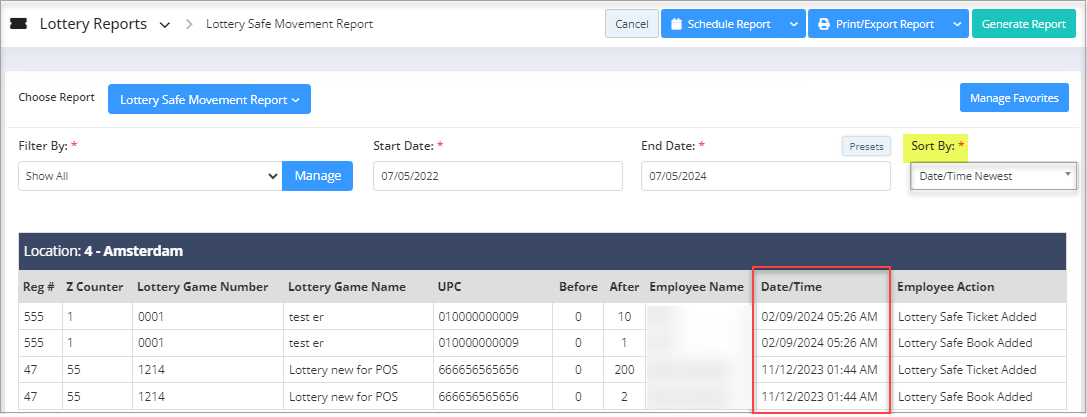Click the End Date input field
Image resolution: width=1087 pixels, height=417 pixels.
point(765,176)
